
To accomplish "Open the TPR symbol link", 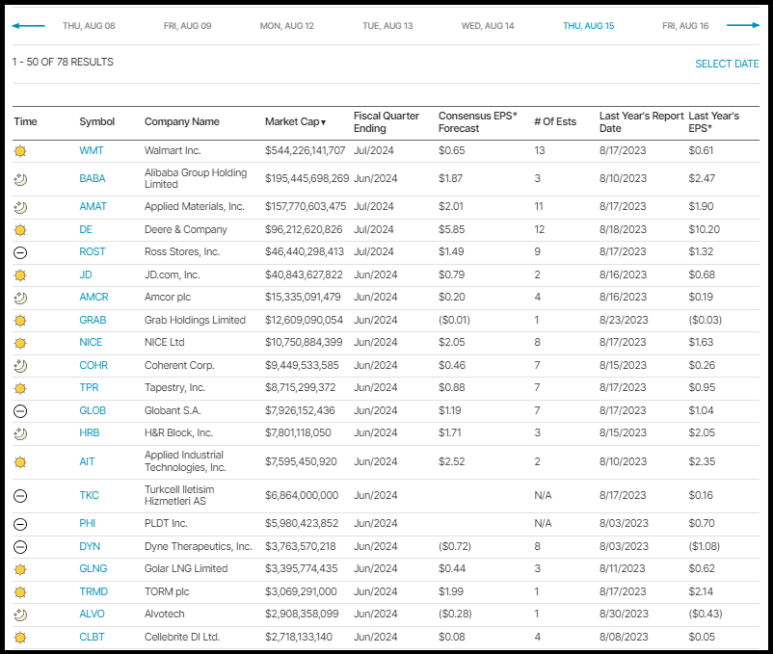I will tap(89, 387).
